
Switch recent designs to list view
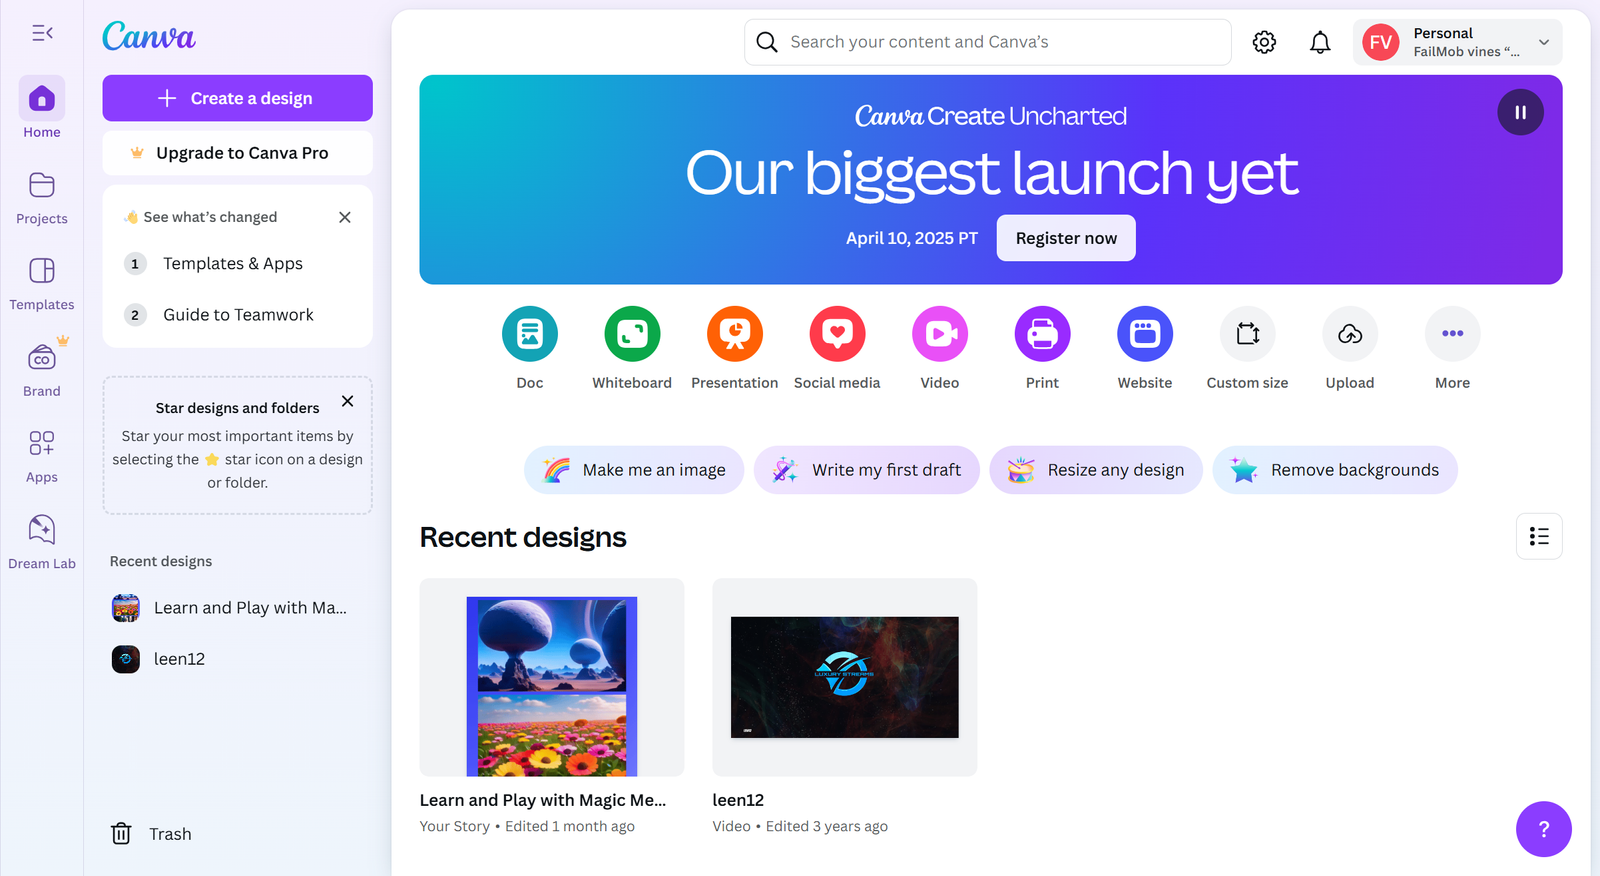[x=1539, y=536]
